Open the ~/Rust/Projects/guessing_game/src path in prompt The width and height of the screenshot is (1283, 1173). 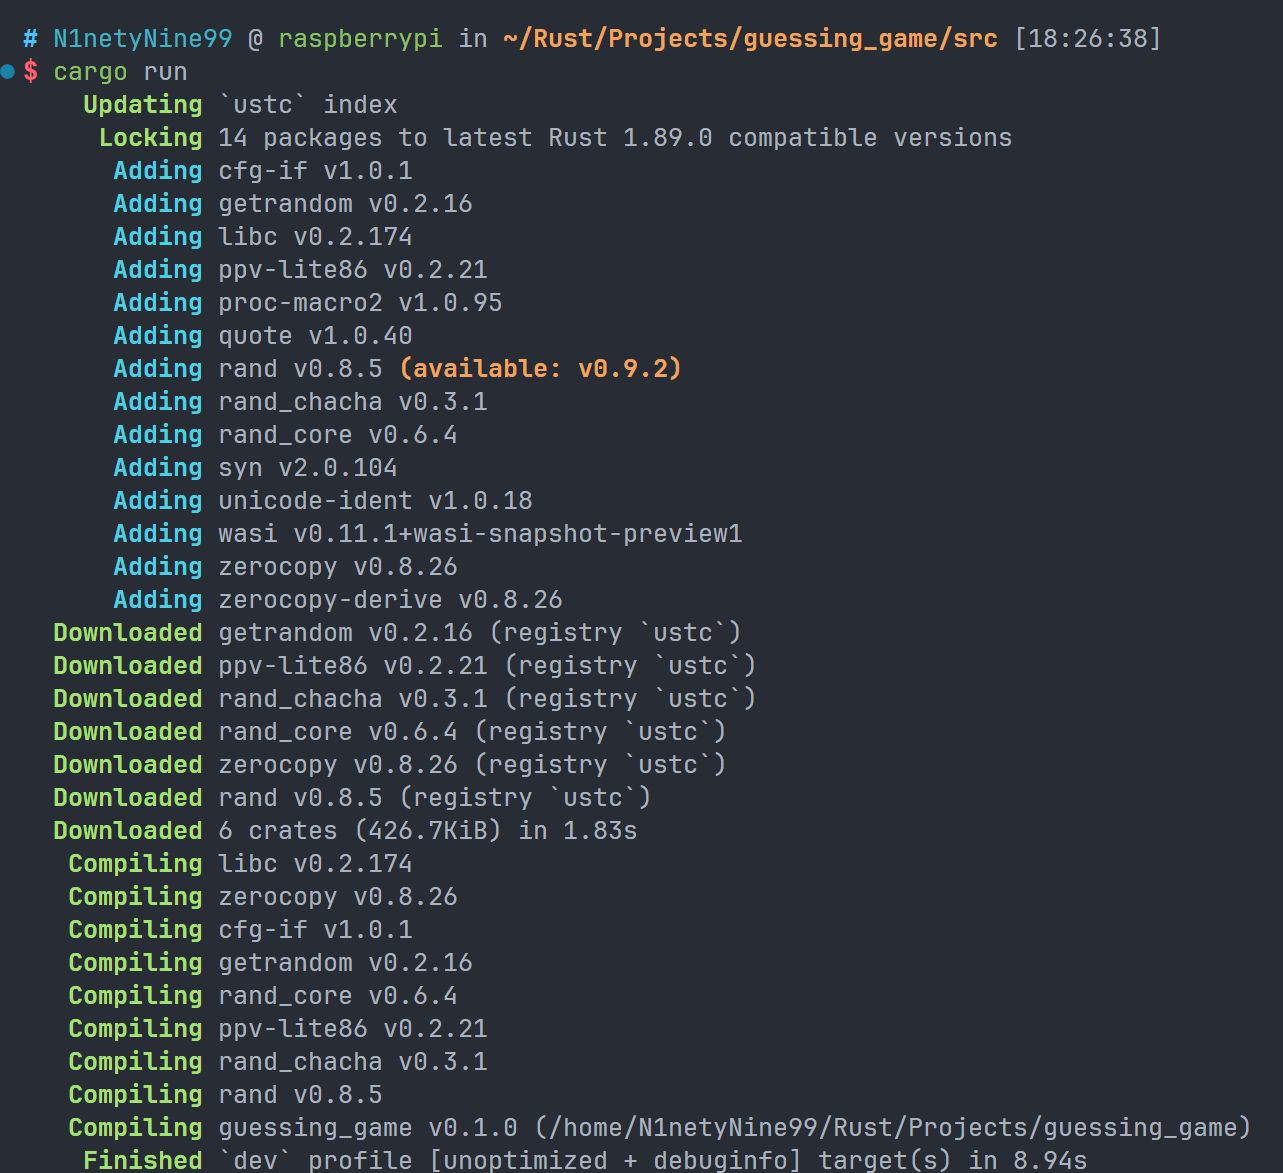click(x=750, y=39)
